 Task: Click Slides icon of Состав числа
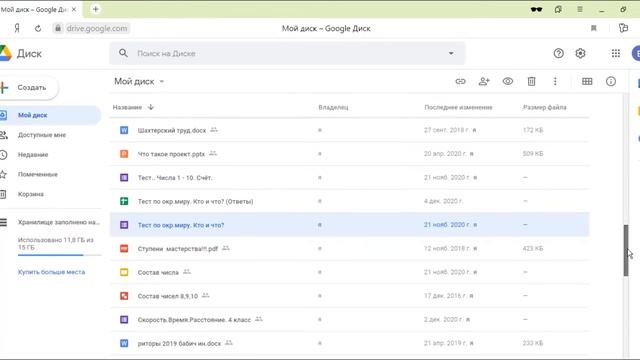(124, 272)
